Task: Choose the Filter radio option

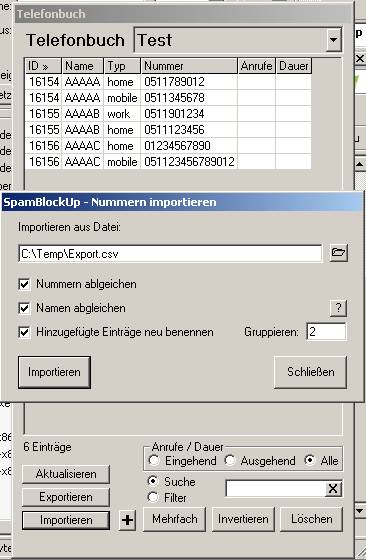Action: 153,497
